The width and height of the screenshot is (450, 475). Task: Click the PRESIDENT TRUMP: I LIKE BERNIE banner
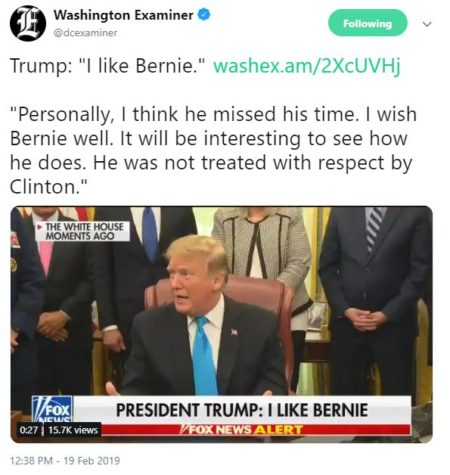coord(242,410)
